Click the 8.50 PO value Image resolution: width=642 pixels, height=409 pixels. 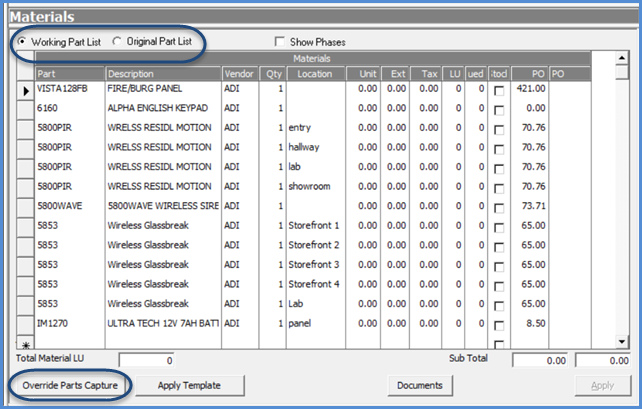[536, 323]
